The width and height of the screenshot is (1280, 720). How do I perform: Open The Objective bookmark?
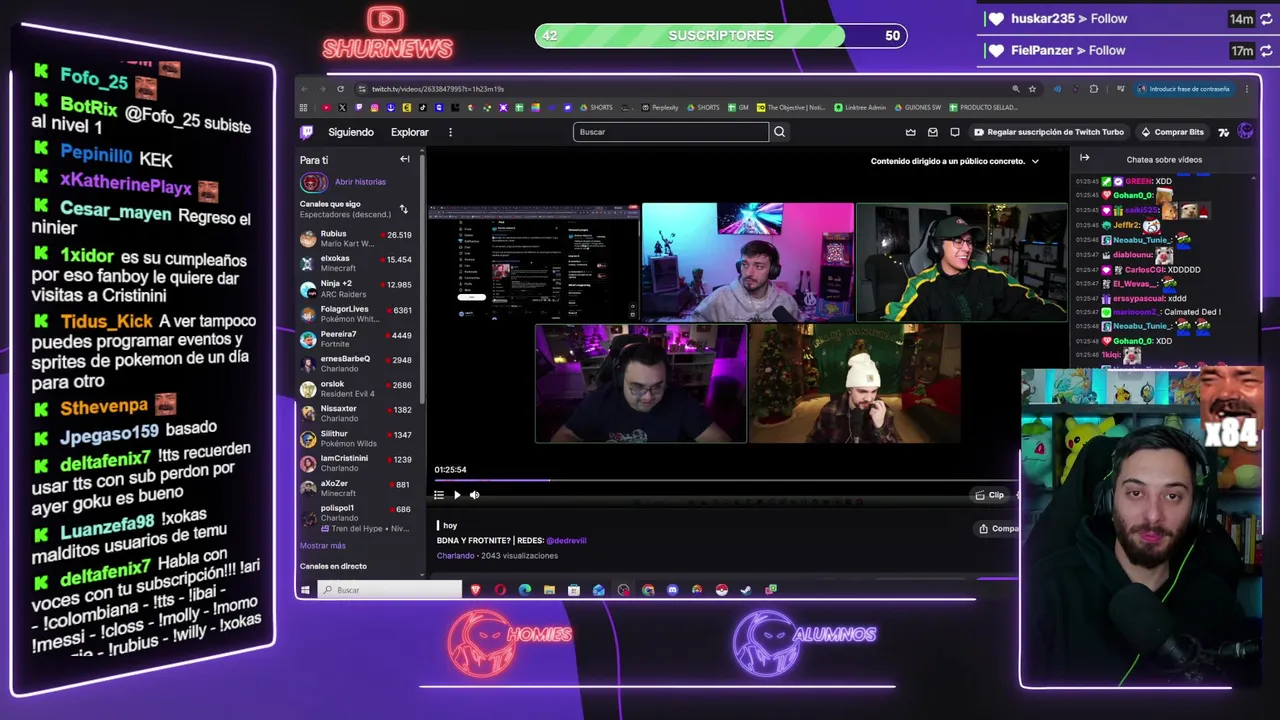[x=791, y=107]
